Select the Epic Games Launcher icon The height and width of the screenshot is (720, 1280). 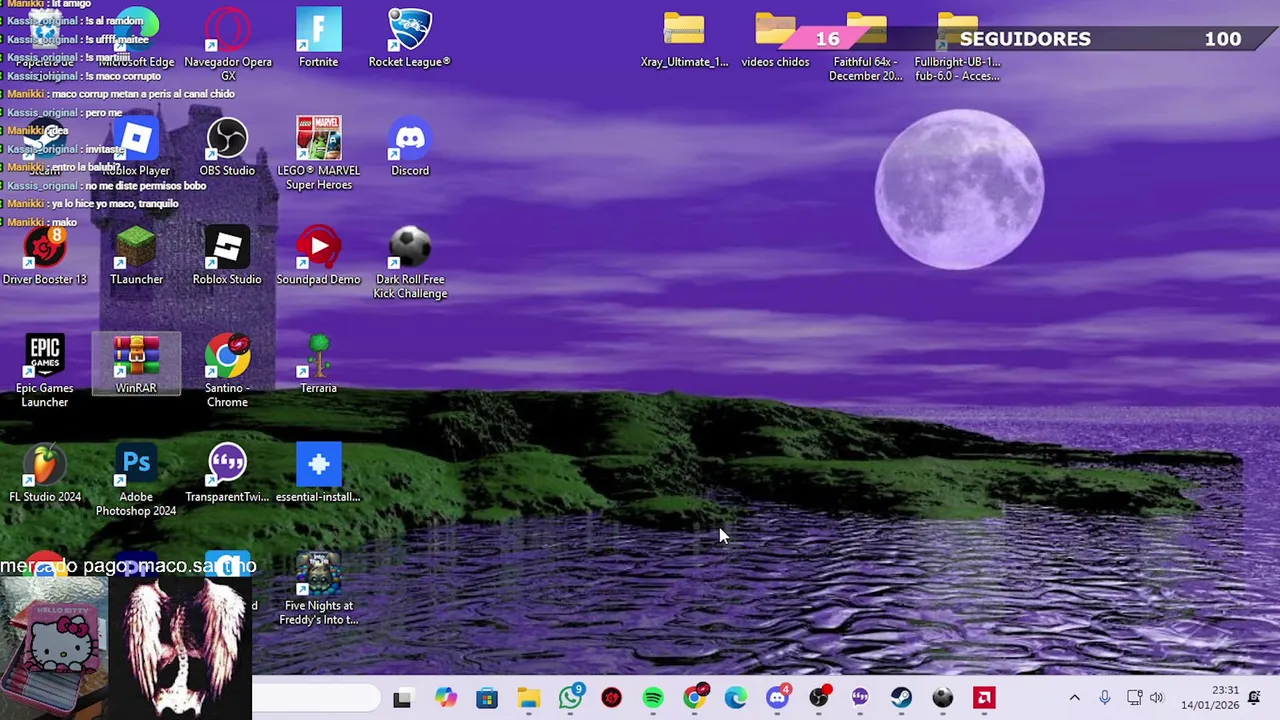pyautogui.click(x=45, y=372)
